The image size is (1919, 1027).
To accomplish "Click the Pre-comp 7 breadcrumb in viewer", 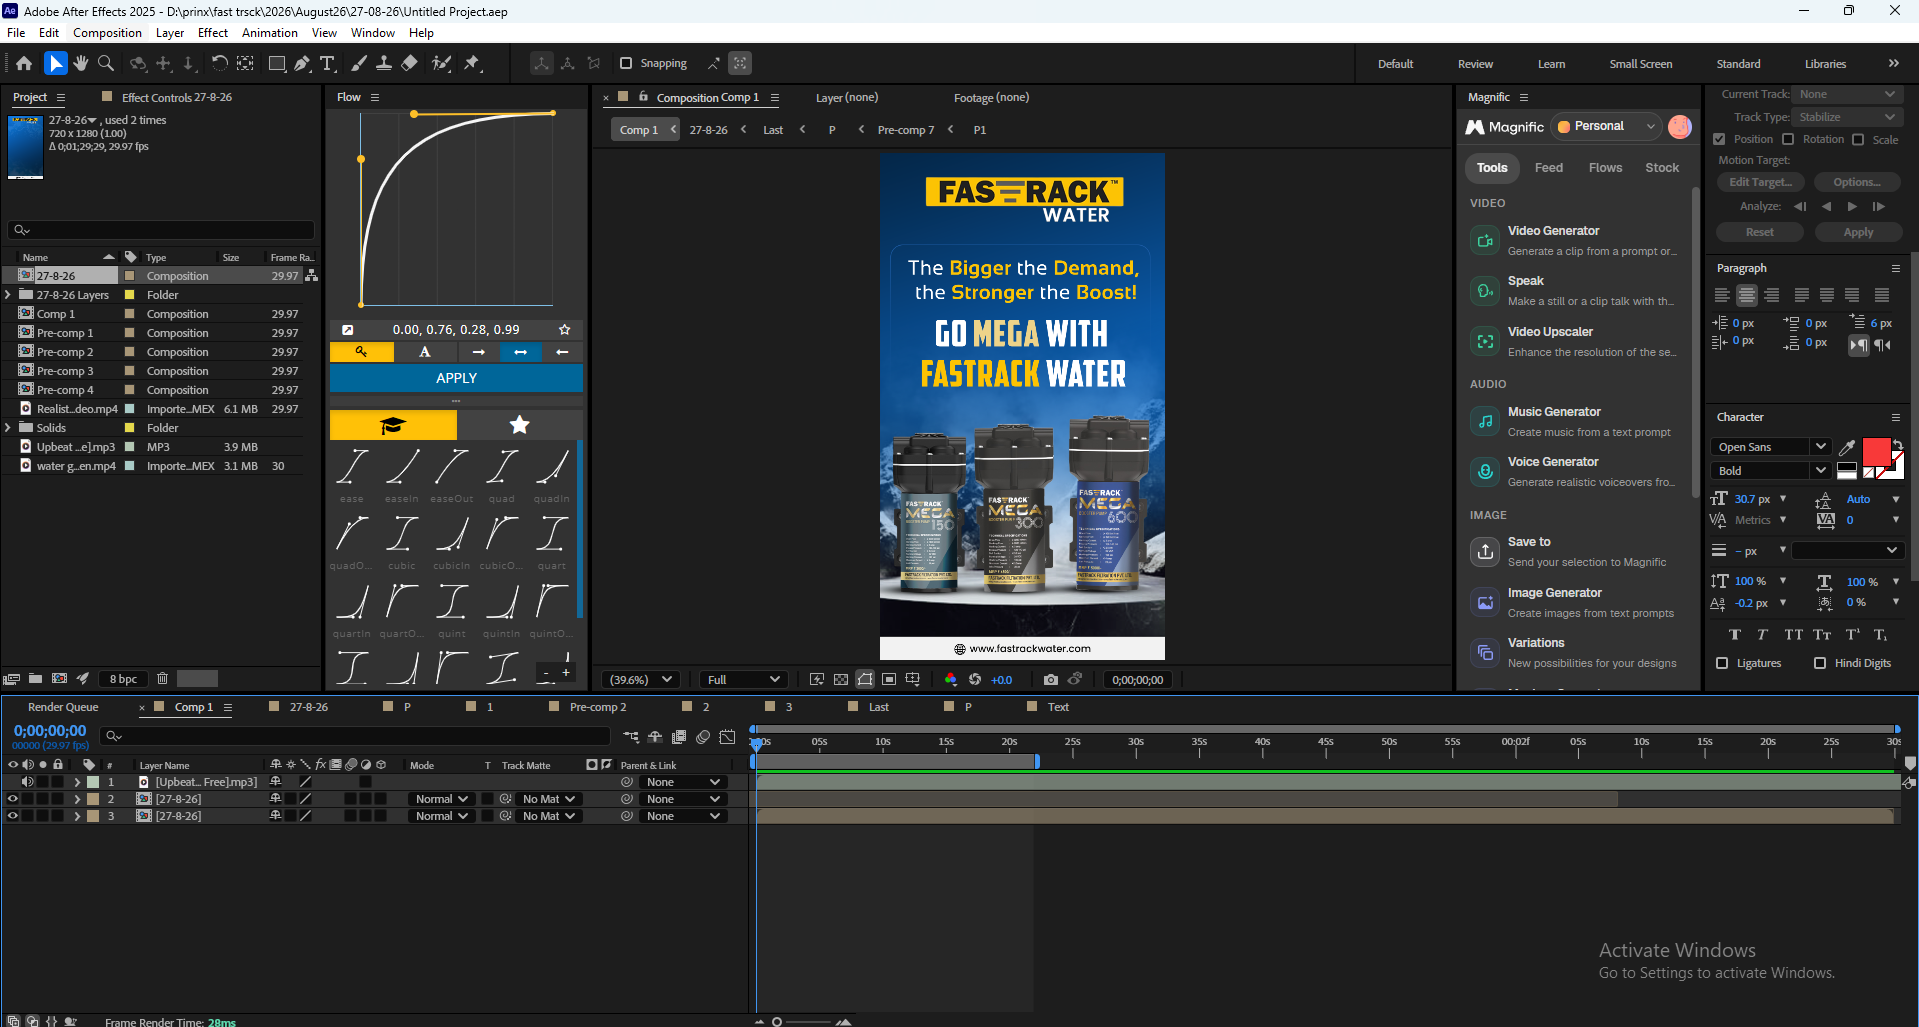I will 905,130.
